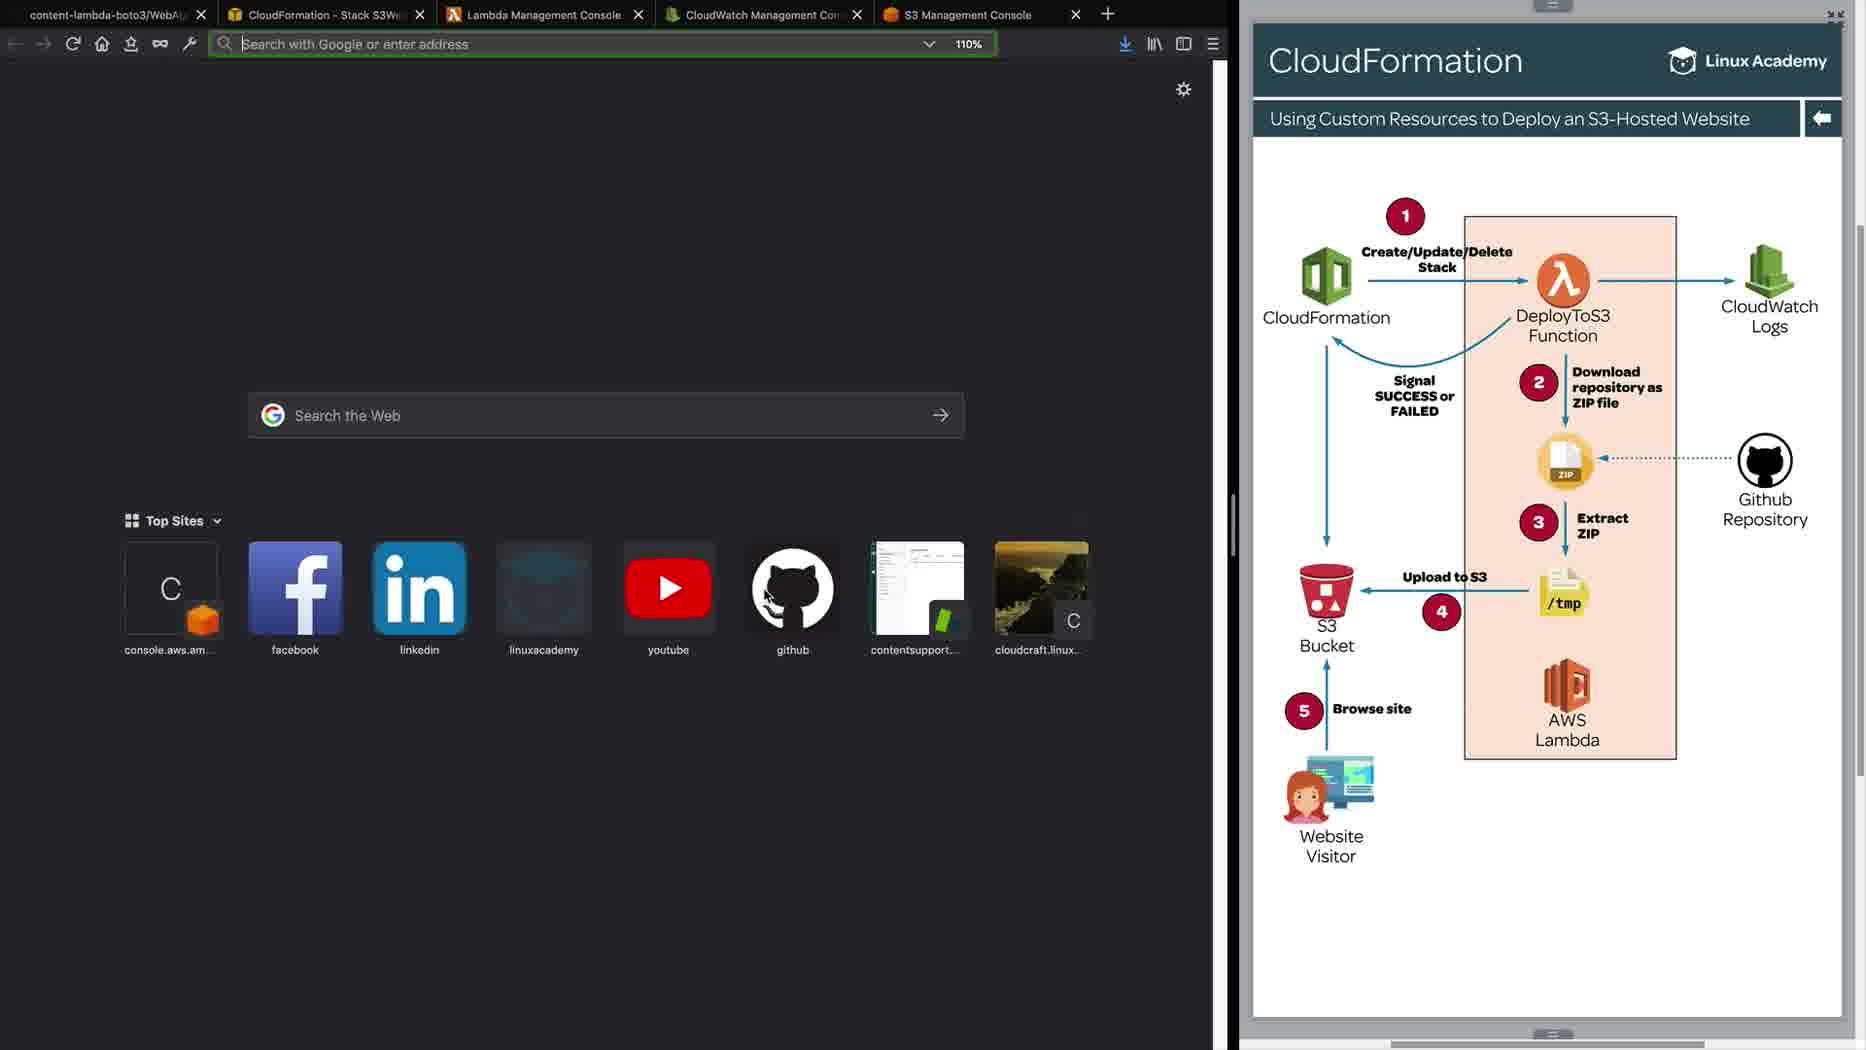Click the toolbar icon right of Home
The height and width of the screenshot is (1050, 1866).
pyautogui.click(x=131, y=44)
